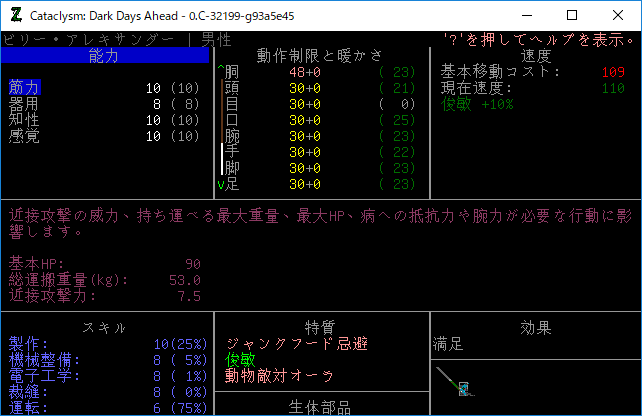Pick the 感覚 stat entry

[x=24, y=136]
